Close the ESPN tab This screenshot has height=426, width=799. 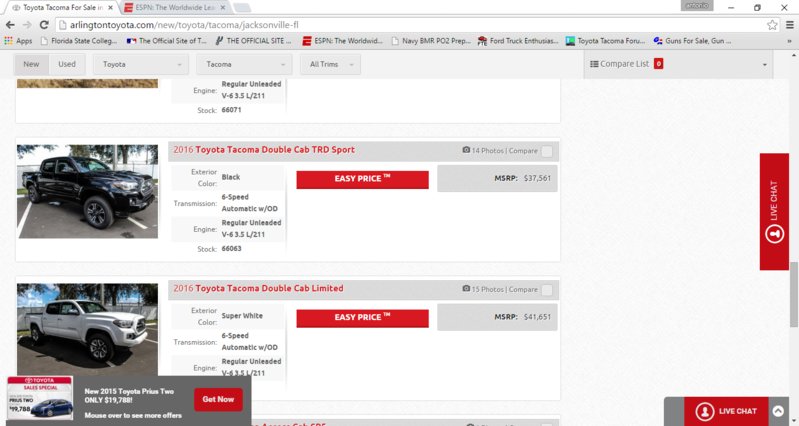[223, 8]
